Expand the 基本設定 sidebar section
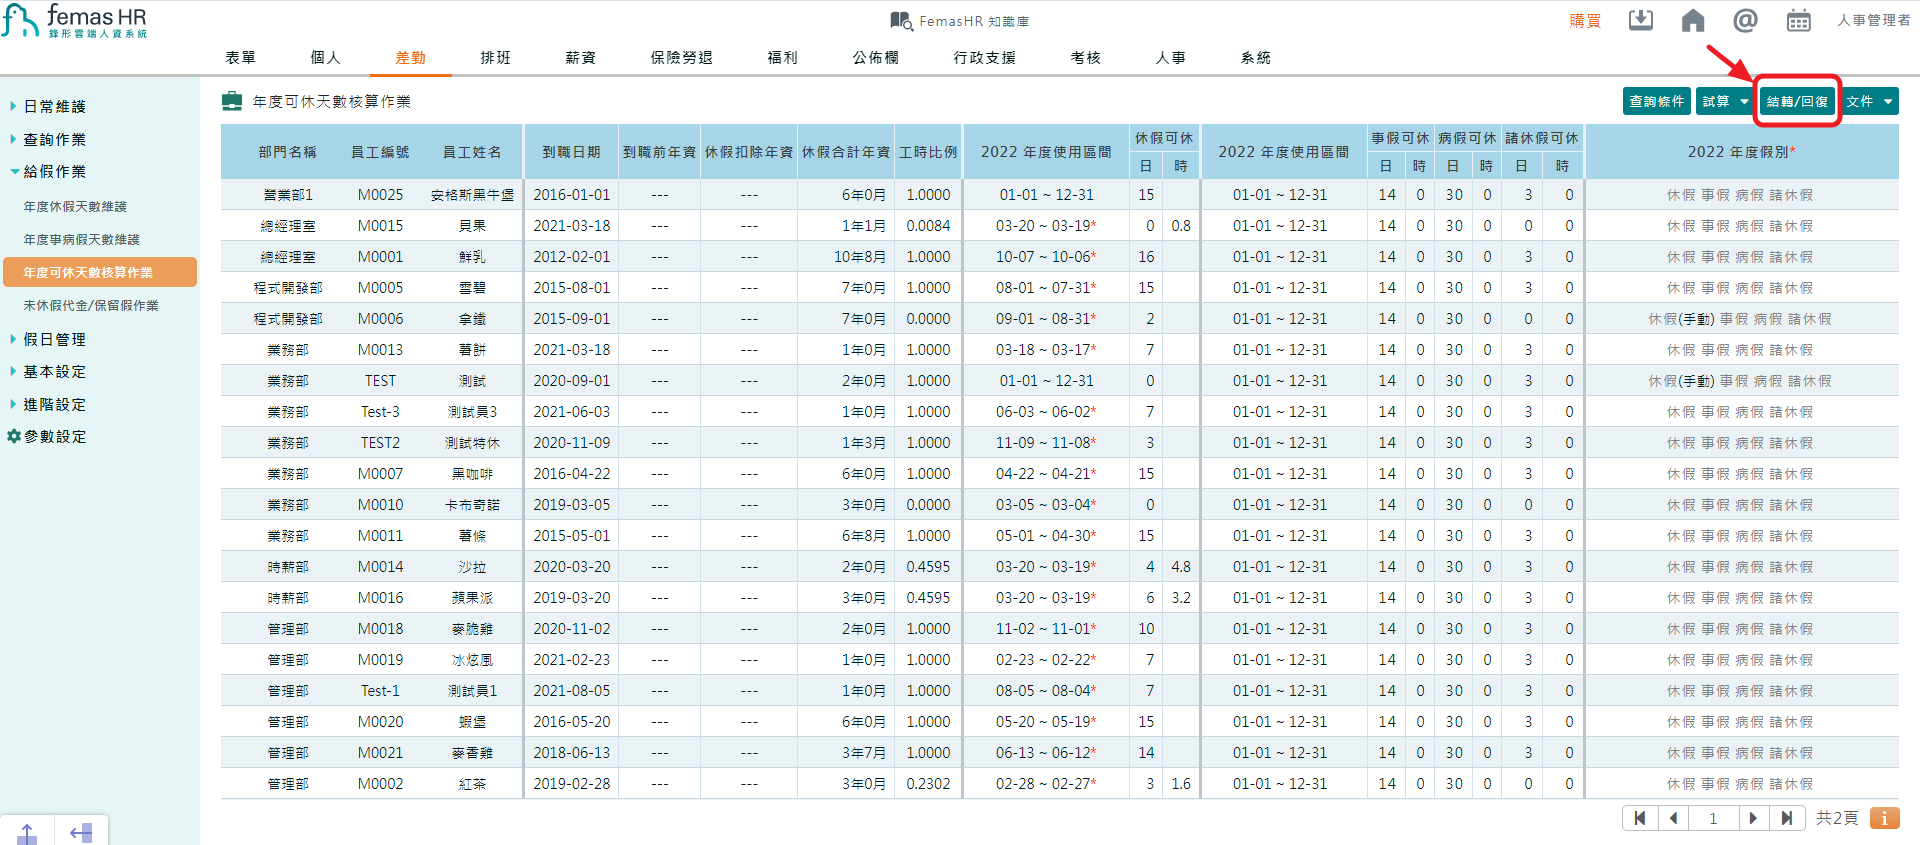 54,371
